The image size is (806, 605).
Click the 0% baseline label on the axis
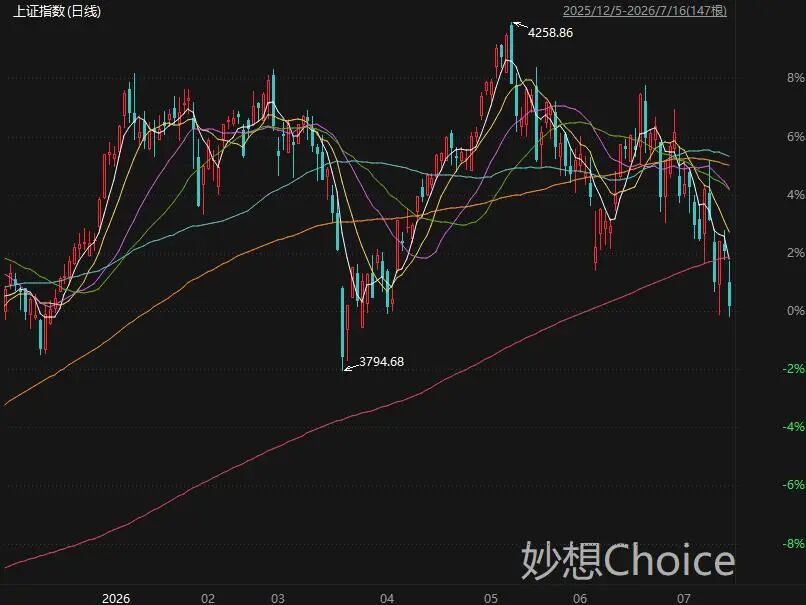tap(795, 310)
